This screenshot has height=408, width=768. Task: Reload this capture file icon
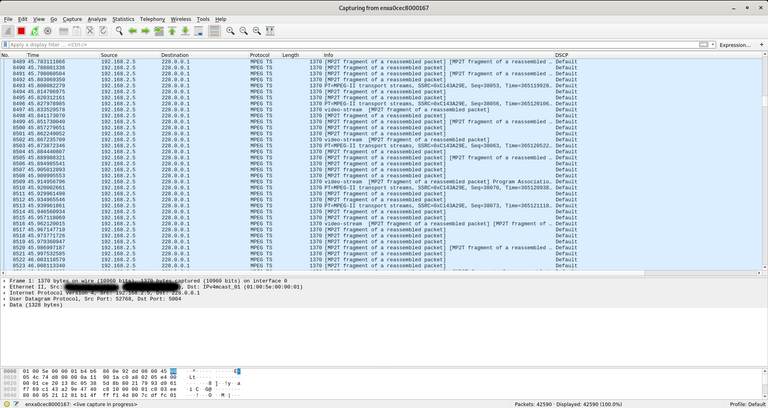tap(103, 31)
